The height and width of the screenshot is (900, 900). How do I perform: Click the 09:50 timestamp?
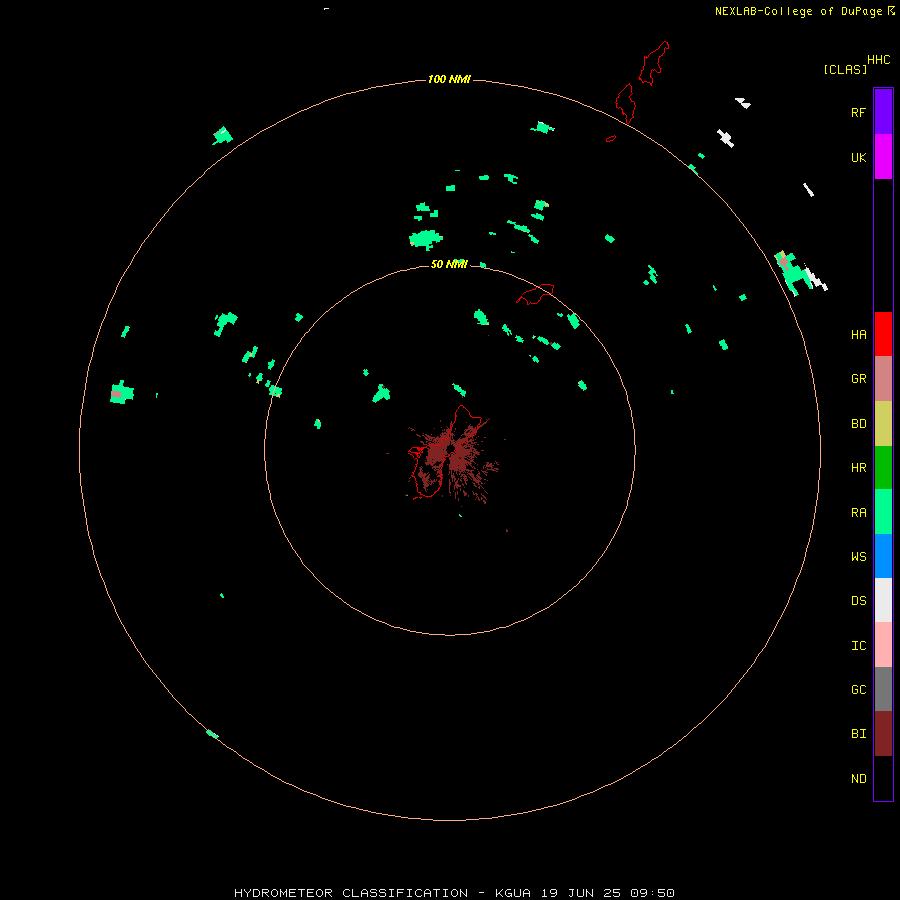[x=652, y=893]
